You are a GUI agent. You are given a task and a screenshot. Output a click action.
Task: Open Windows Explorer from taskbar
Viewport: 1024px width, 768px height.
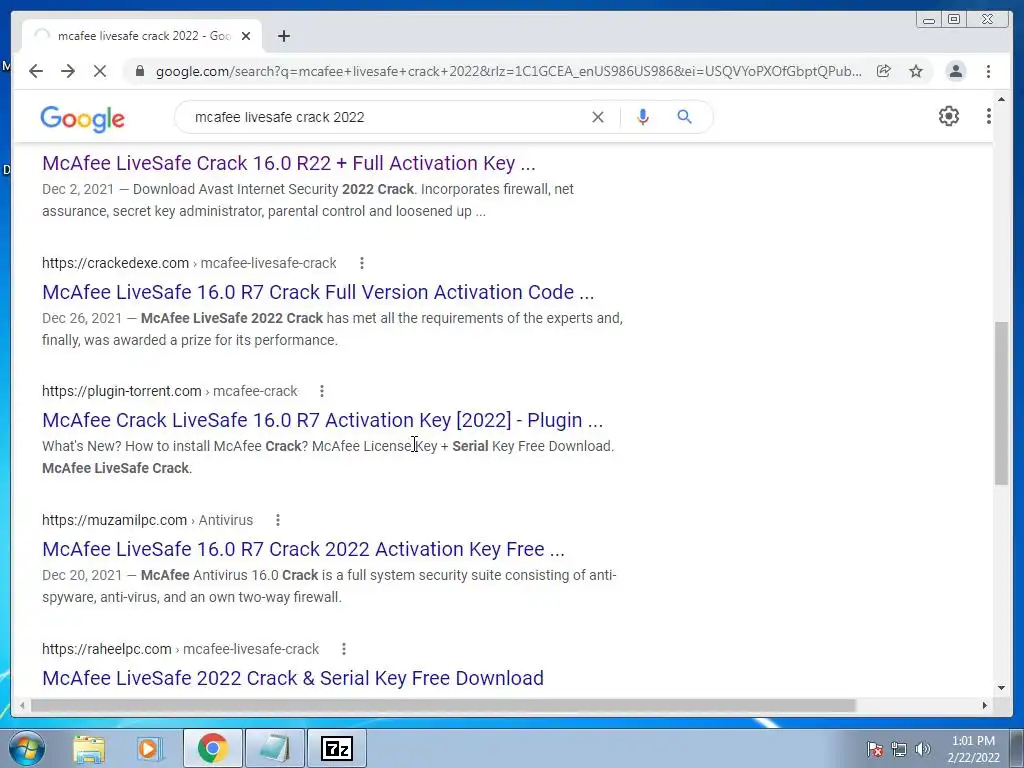pos(89,748)
